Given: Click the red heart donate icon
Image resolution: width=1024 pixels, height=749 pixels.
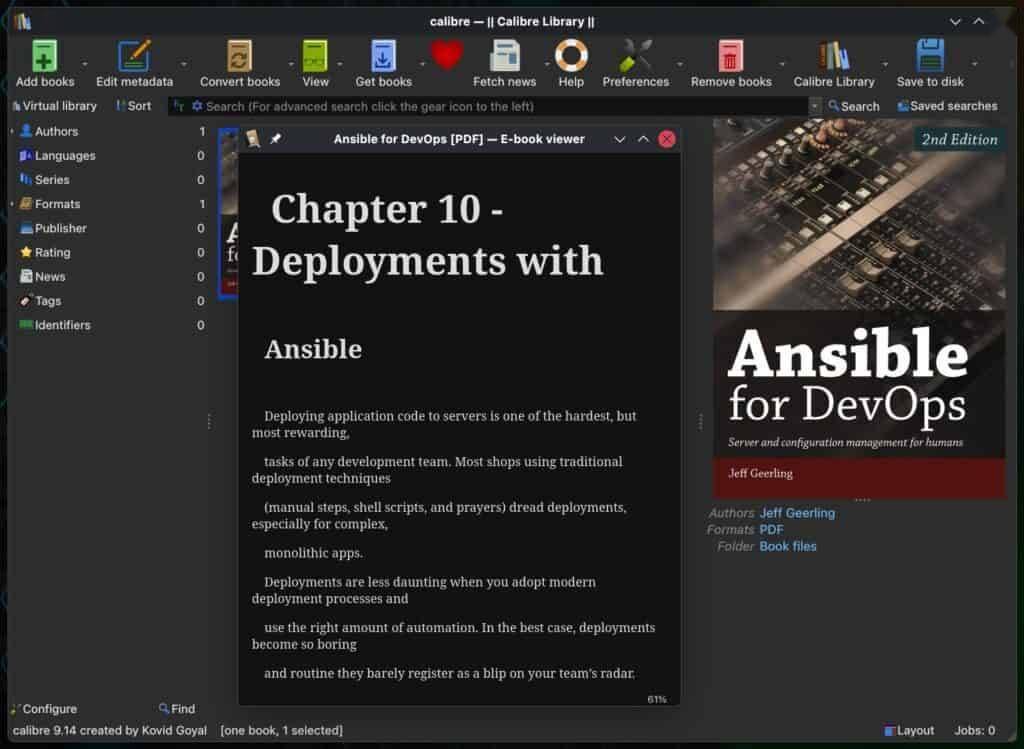Looking at the screenshot, I should pyautogui.click(x=447, y=55).
